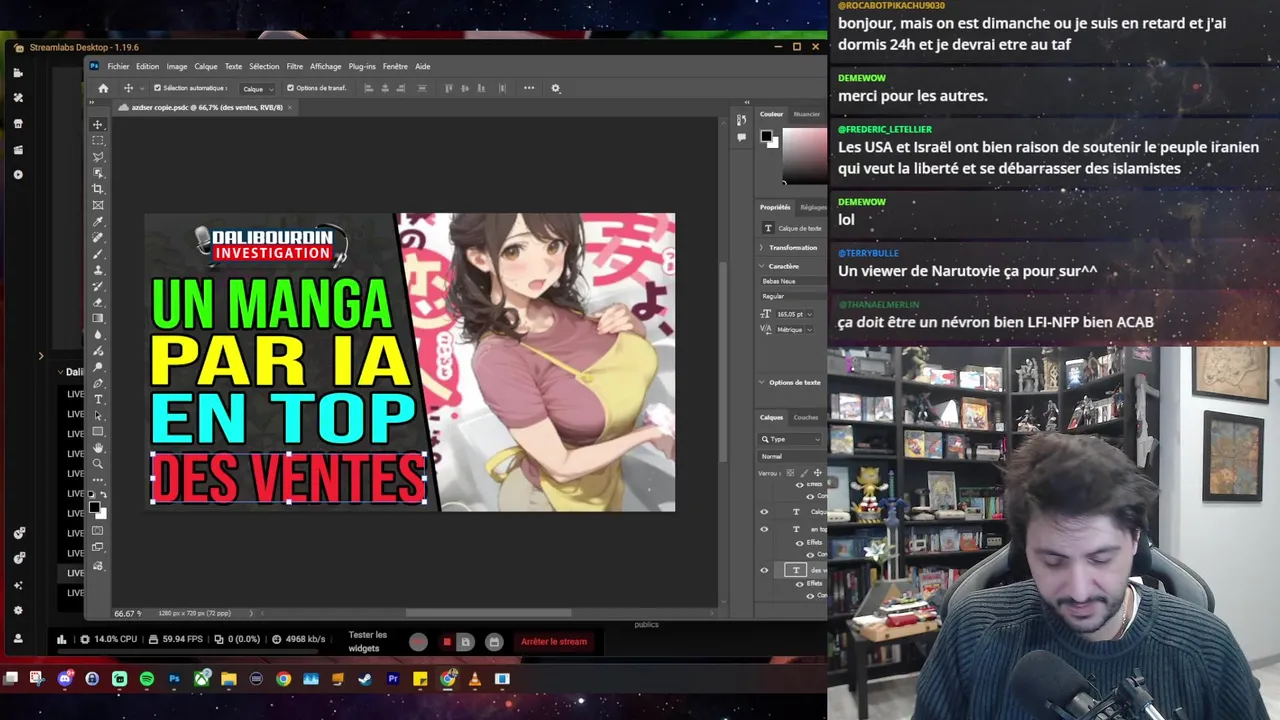This screenshot has height=720, width=1280.
Task: Click the Couleur panel foreground swatch
Action: [765, 137]
